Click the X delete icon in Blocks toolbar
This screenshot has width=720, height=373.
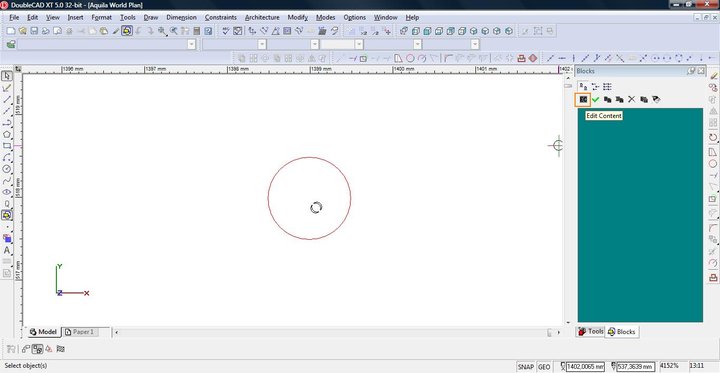(631, 99)
